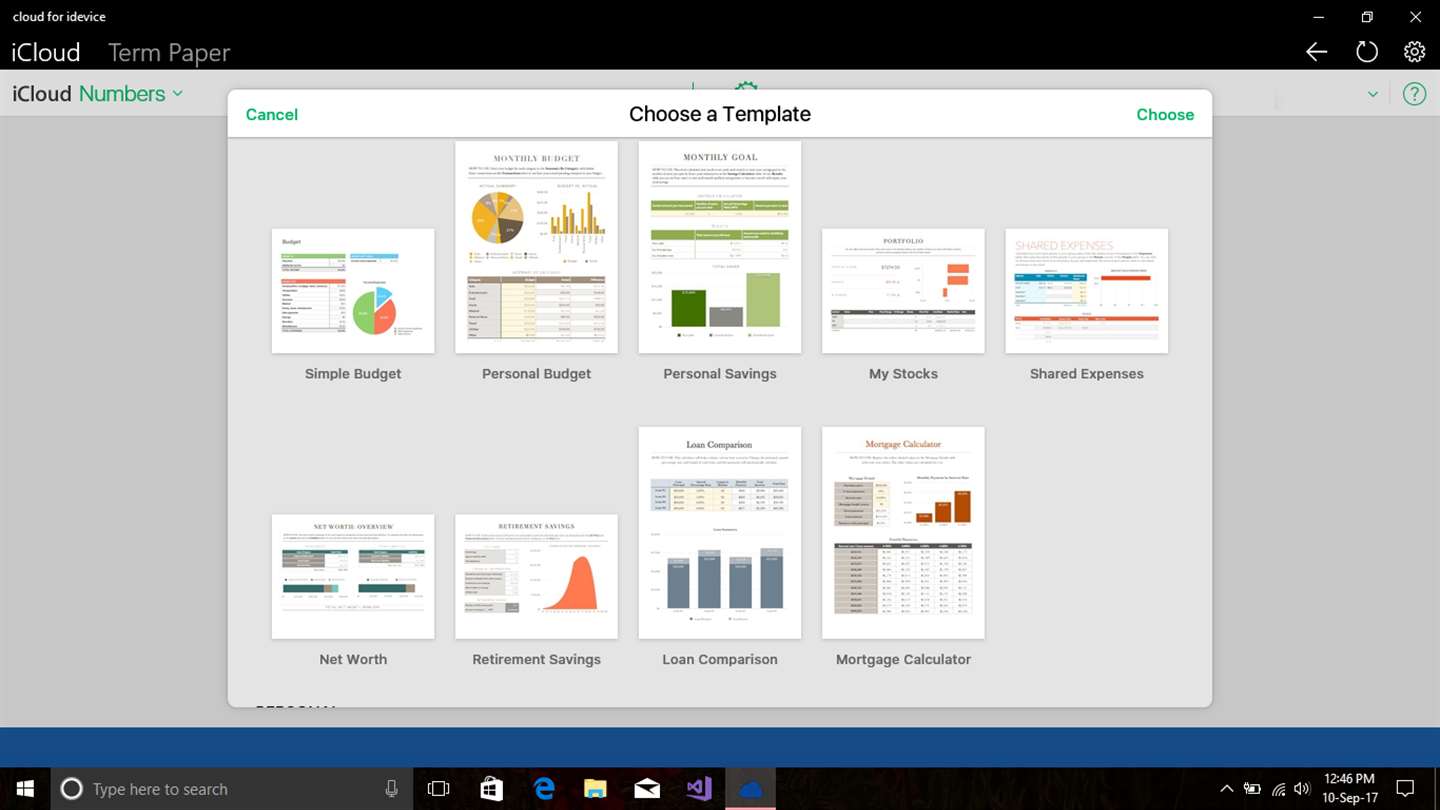Select the Loan Comparison template thumbnail

click(x=720, y=533)
